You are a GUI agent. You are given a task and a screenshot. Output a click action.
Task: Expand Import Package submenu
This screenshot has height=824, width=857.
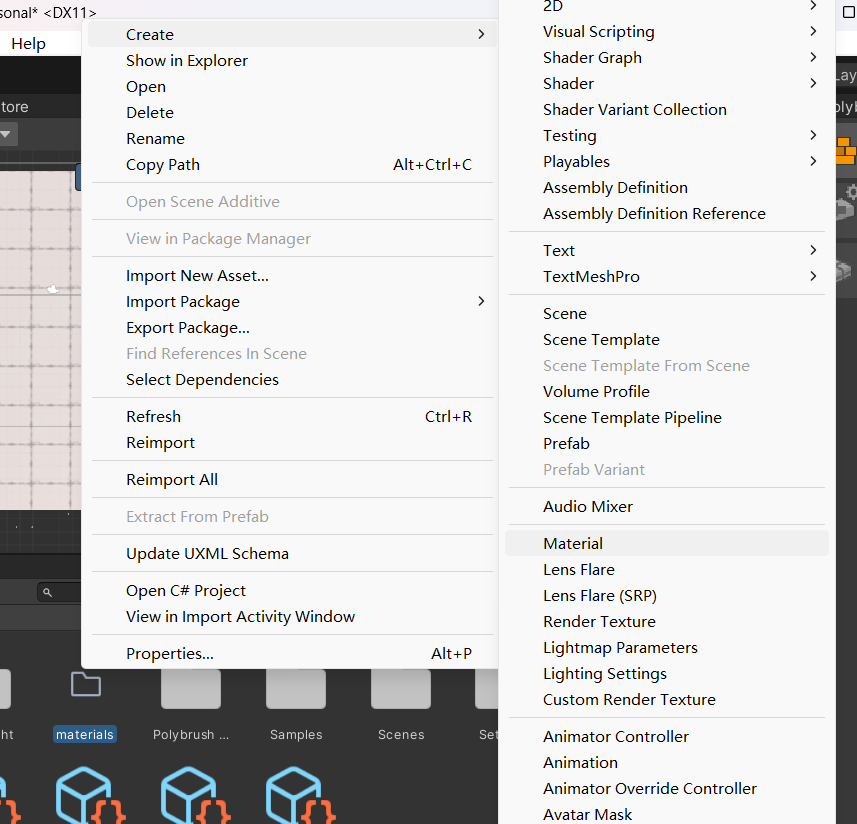click(292, 302)
